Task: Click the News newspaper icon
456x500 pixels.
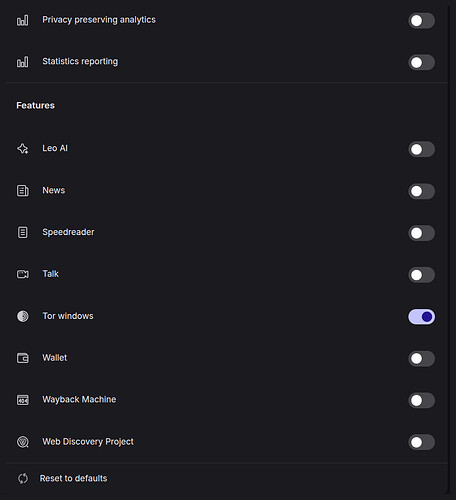Action: pos(23,191)
